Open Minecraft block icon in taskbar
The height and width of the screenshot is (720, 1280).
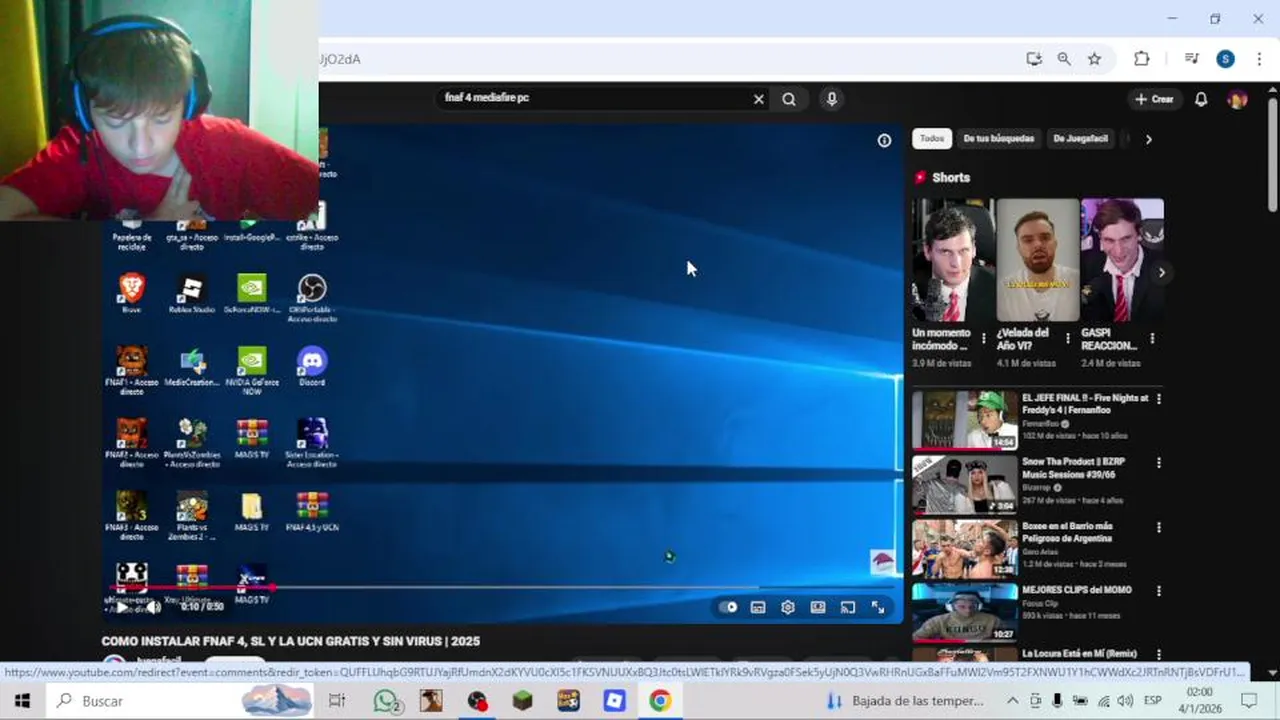522,701
